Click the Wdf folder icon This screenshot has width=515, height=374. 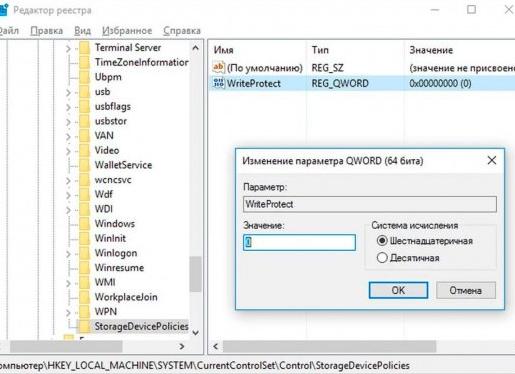point(85,194)
